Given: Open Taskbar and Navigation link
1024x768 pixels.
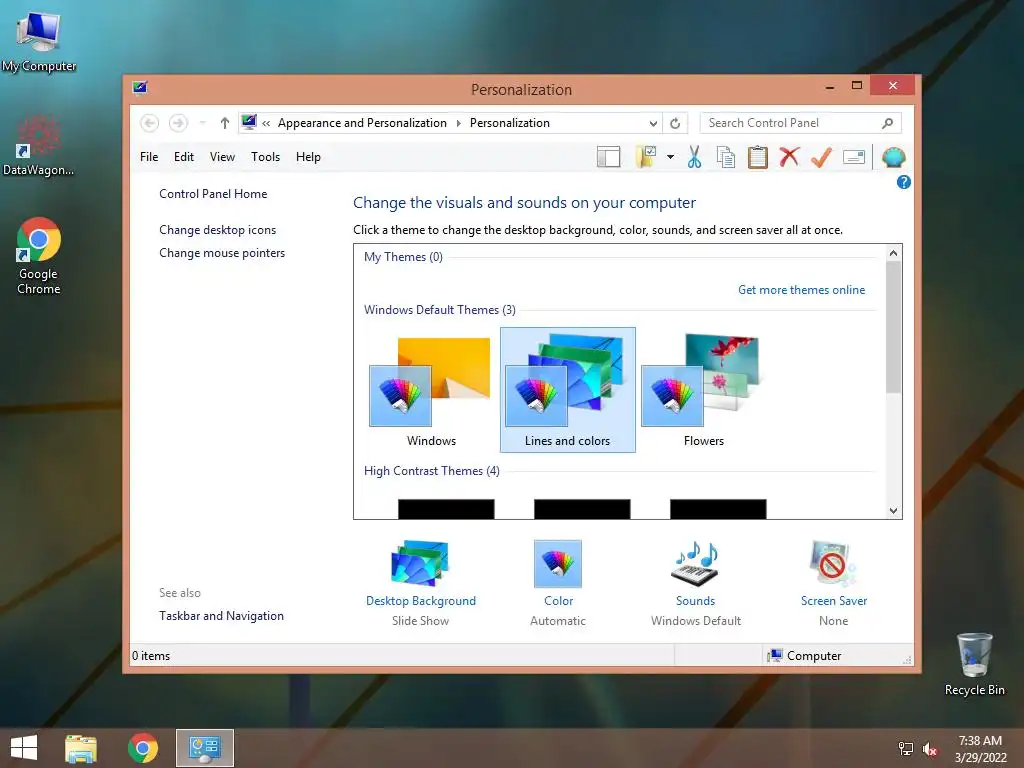Looking at the screenshot, I should coord(221,616).
